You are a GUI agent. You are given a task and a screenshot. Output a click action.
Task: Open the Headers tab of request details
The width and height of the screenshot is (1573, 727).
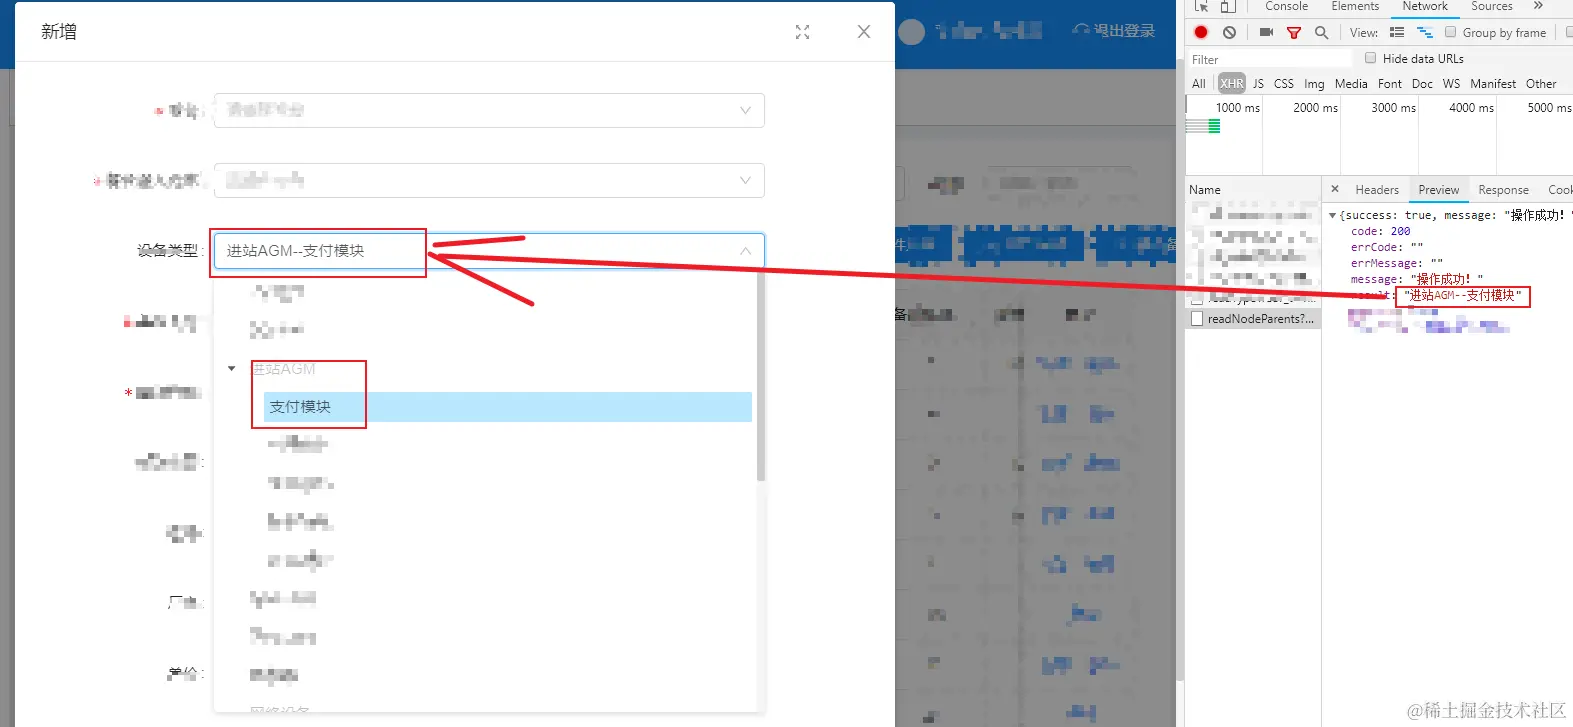1377,190
